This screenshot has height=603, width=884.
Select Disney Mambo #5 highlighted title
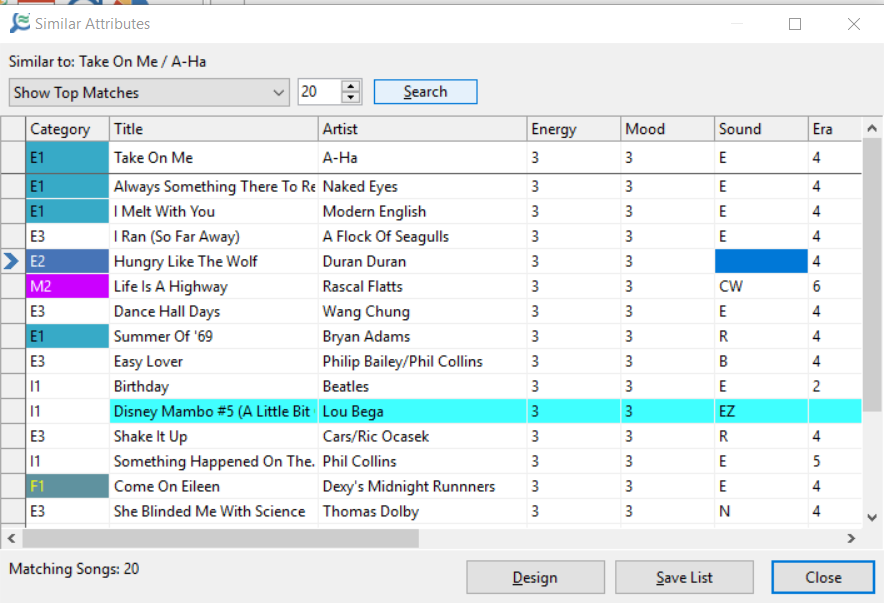coord(214,411)
